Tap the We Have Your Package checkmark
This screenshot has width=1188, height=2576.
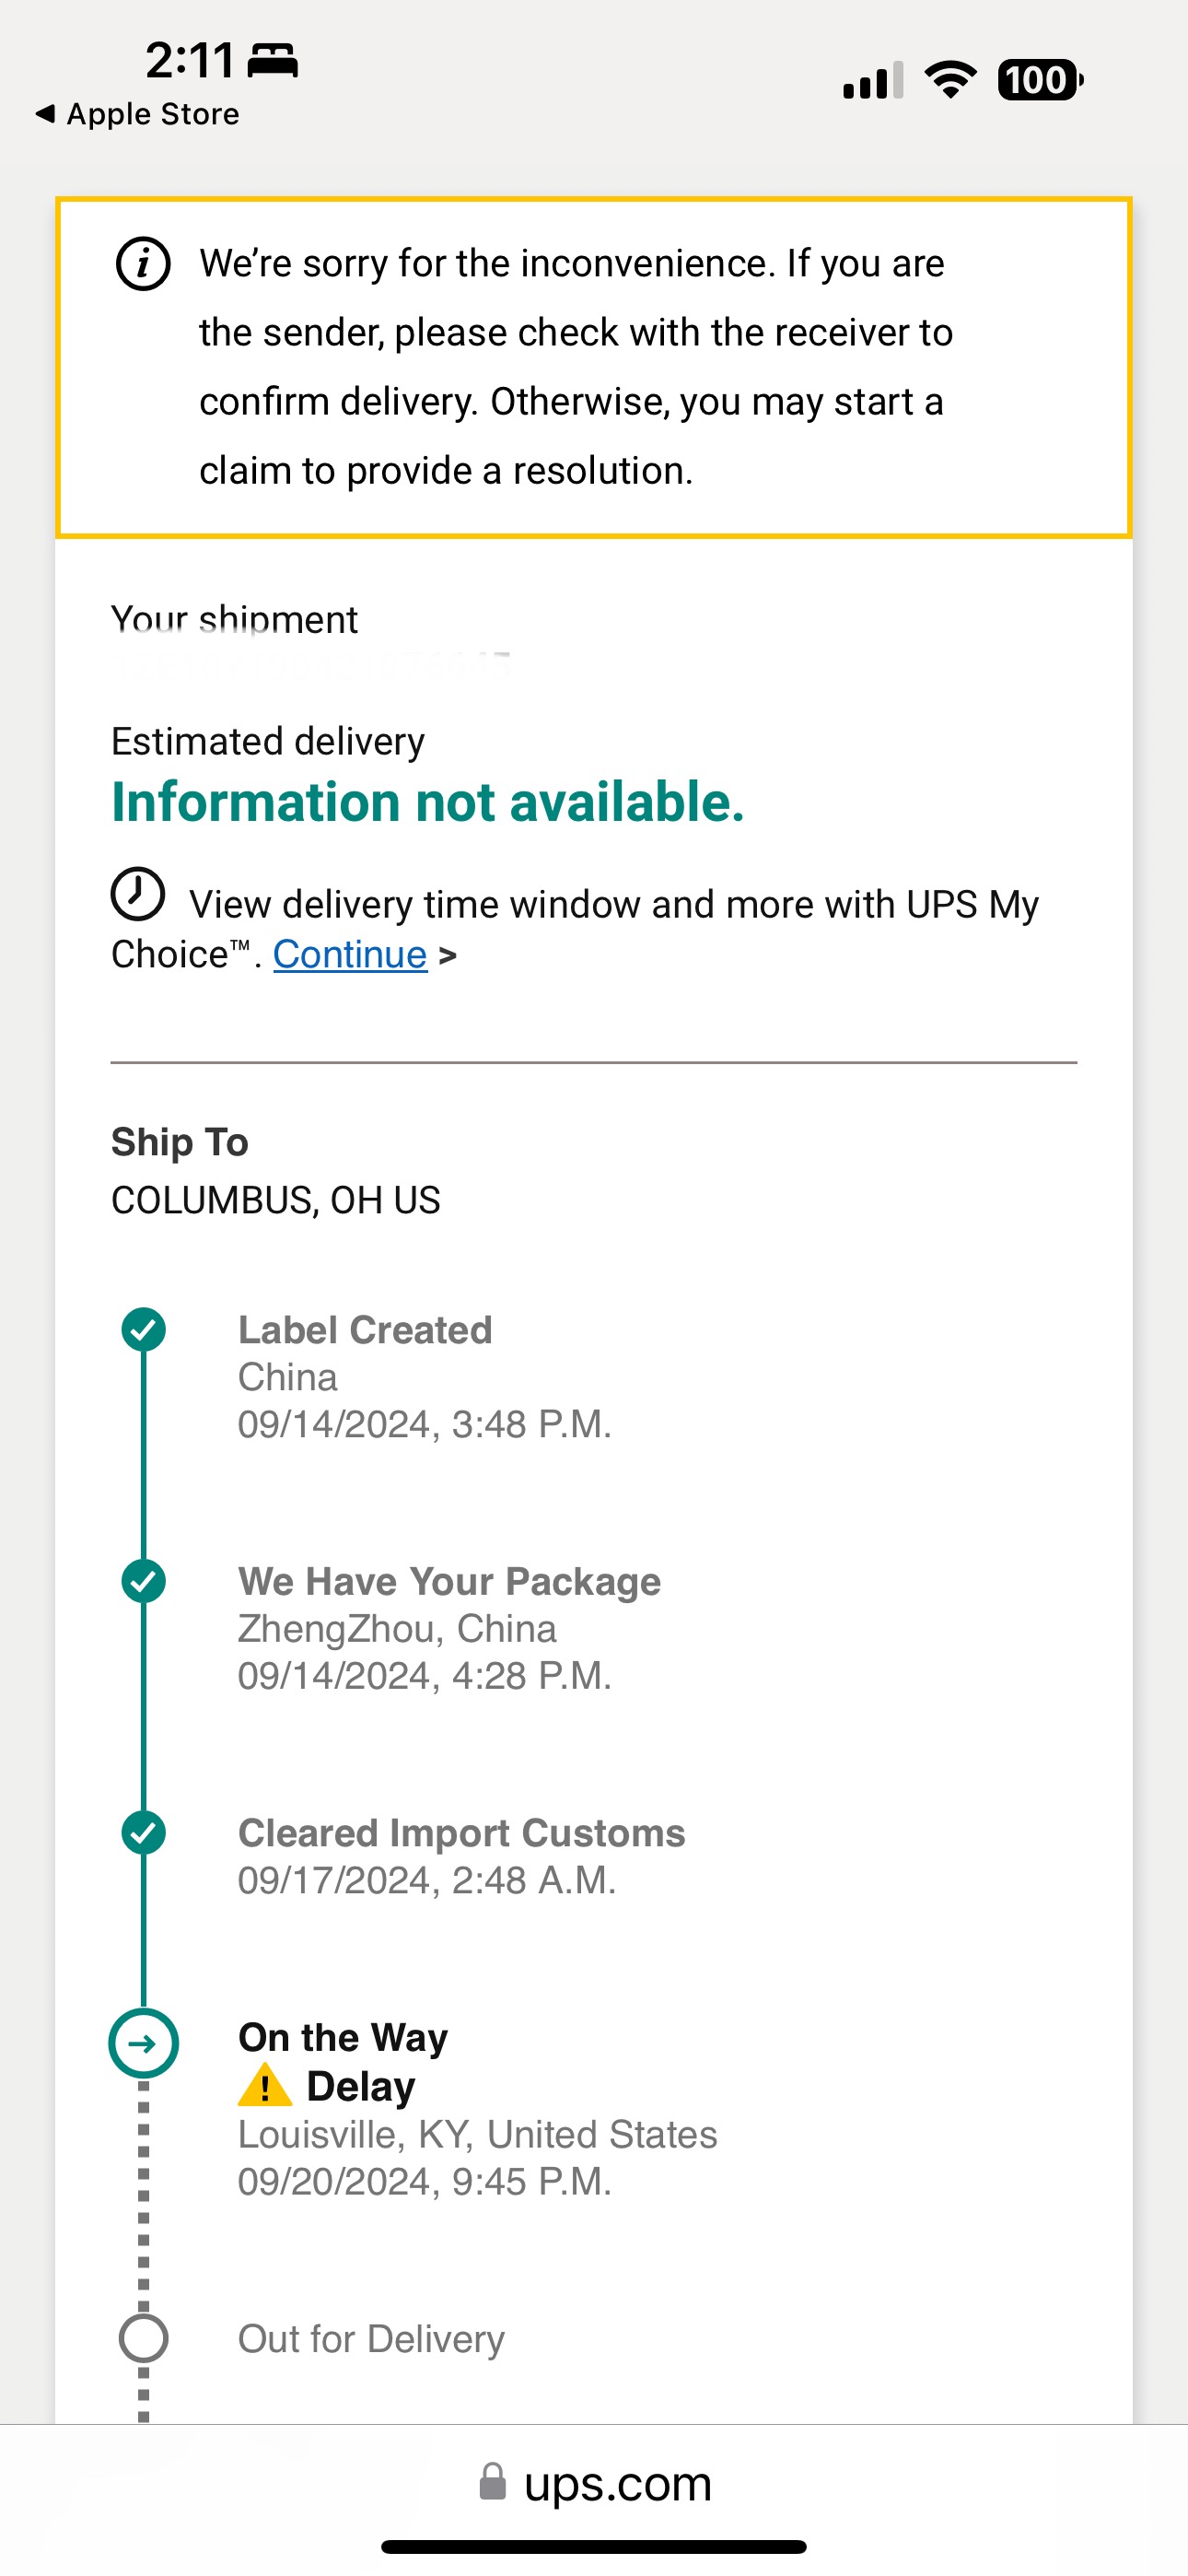pos(144,1581)
